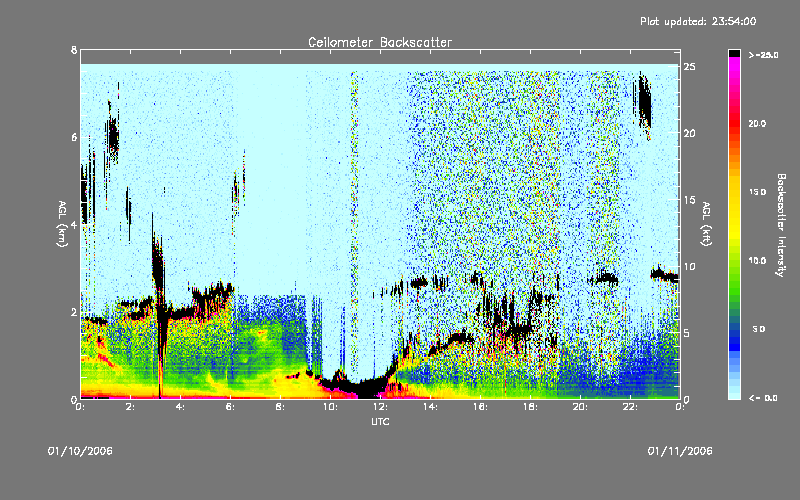
Task: Click the ">-25.0" colorbar maximum label
Action: coord(763,55)
